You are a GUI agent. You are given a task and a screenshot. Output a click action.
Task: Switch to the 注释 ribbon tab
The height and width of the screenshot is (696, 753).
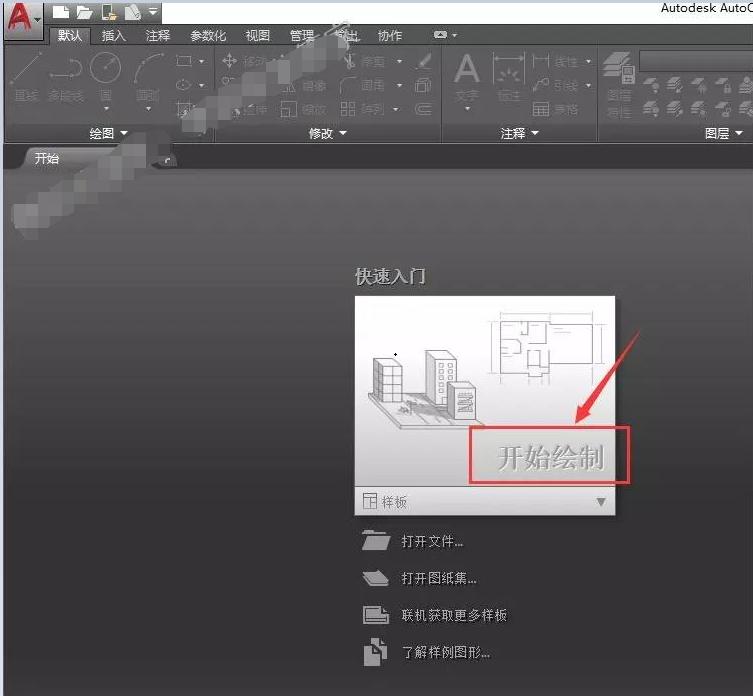pos(158,36)
